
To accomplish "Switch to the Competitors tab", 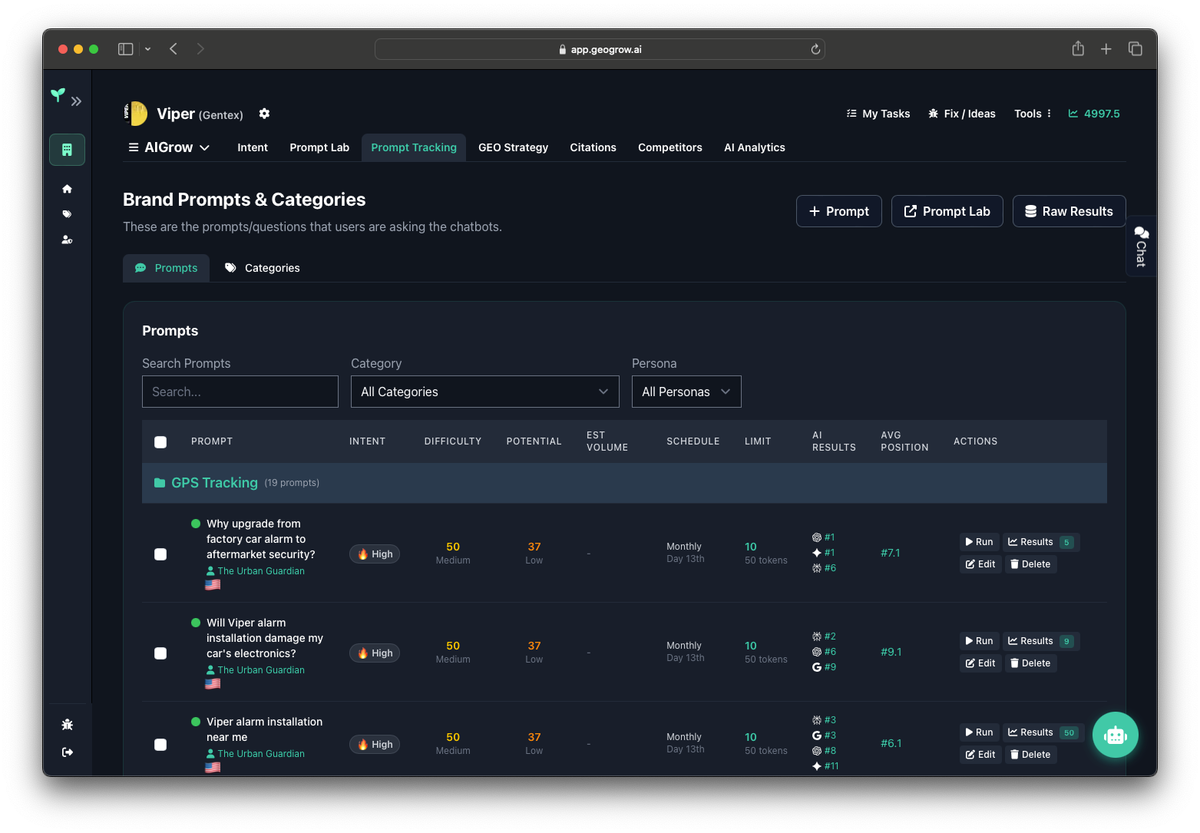I will pyautogui.click(x=670, y=147).
